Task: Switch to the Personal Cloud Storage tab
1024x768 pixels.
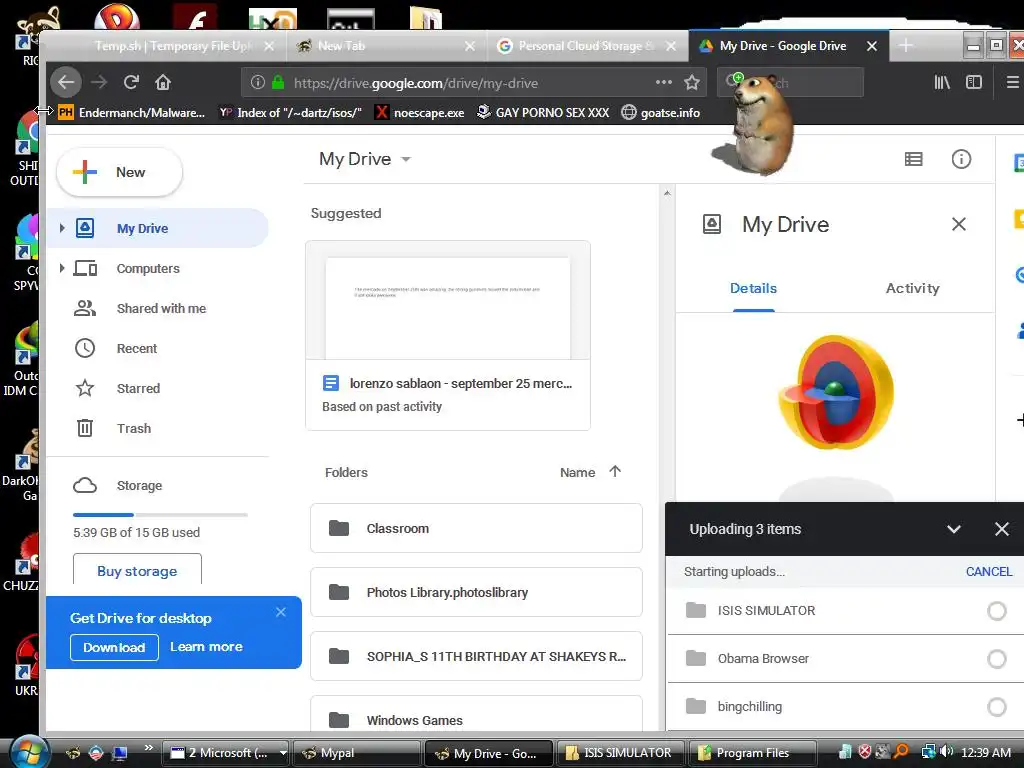Action: (586, 46)
